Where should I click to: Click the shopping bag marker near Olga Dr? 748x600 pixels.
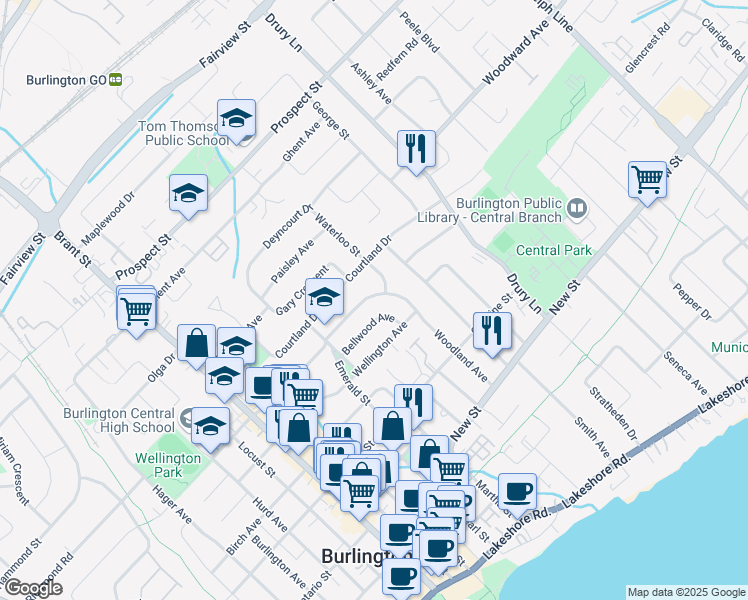click(196, 345)
